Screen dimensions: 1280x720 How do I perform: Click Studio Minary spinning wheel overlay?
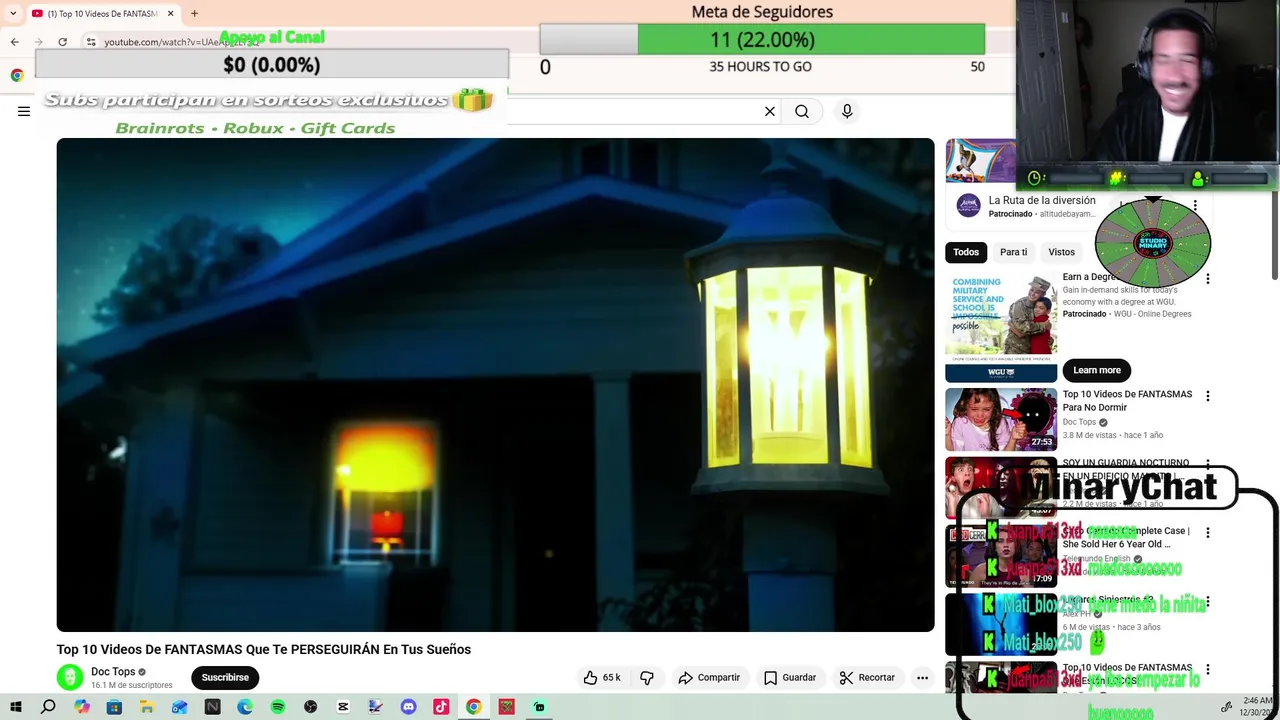tap(1153, 243)
